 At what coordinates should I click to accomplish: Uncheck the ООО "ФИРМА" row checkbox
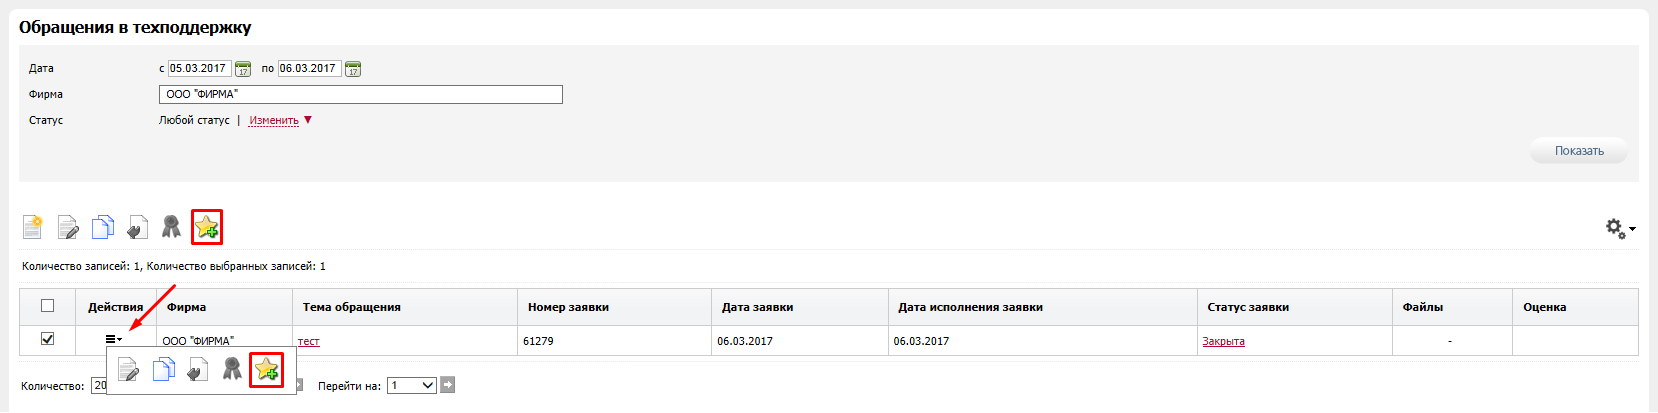click(x=47, y=339)
